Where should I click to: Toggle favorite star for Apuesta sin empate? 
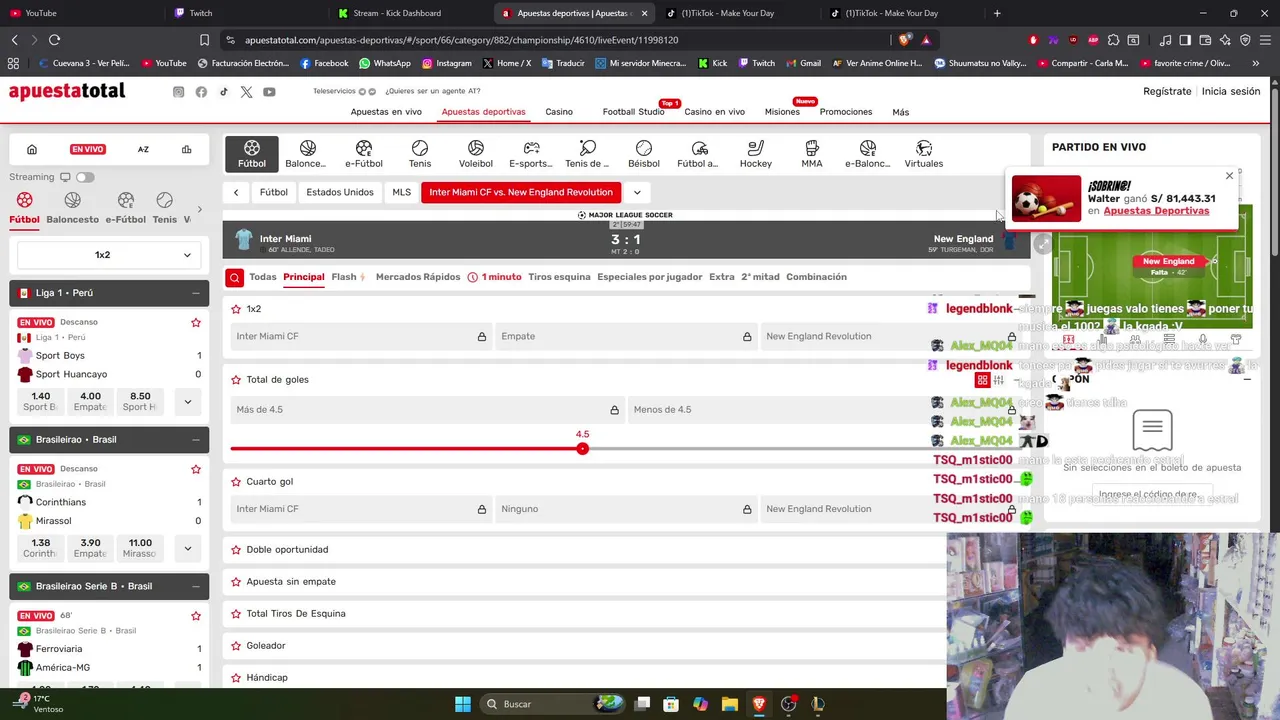click(x=236, y=582)
